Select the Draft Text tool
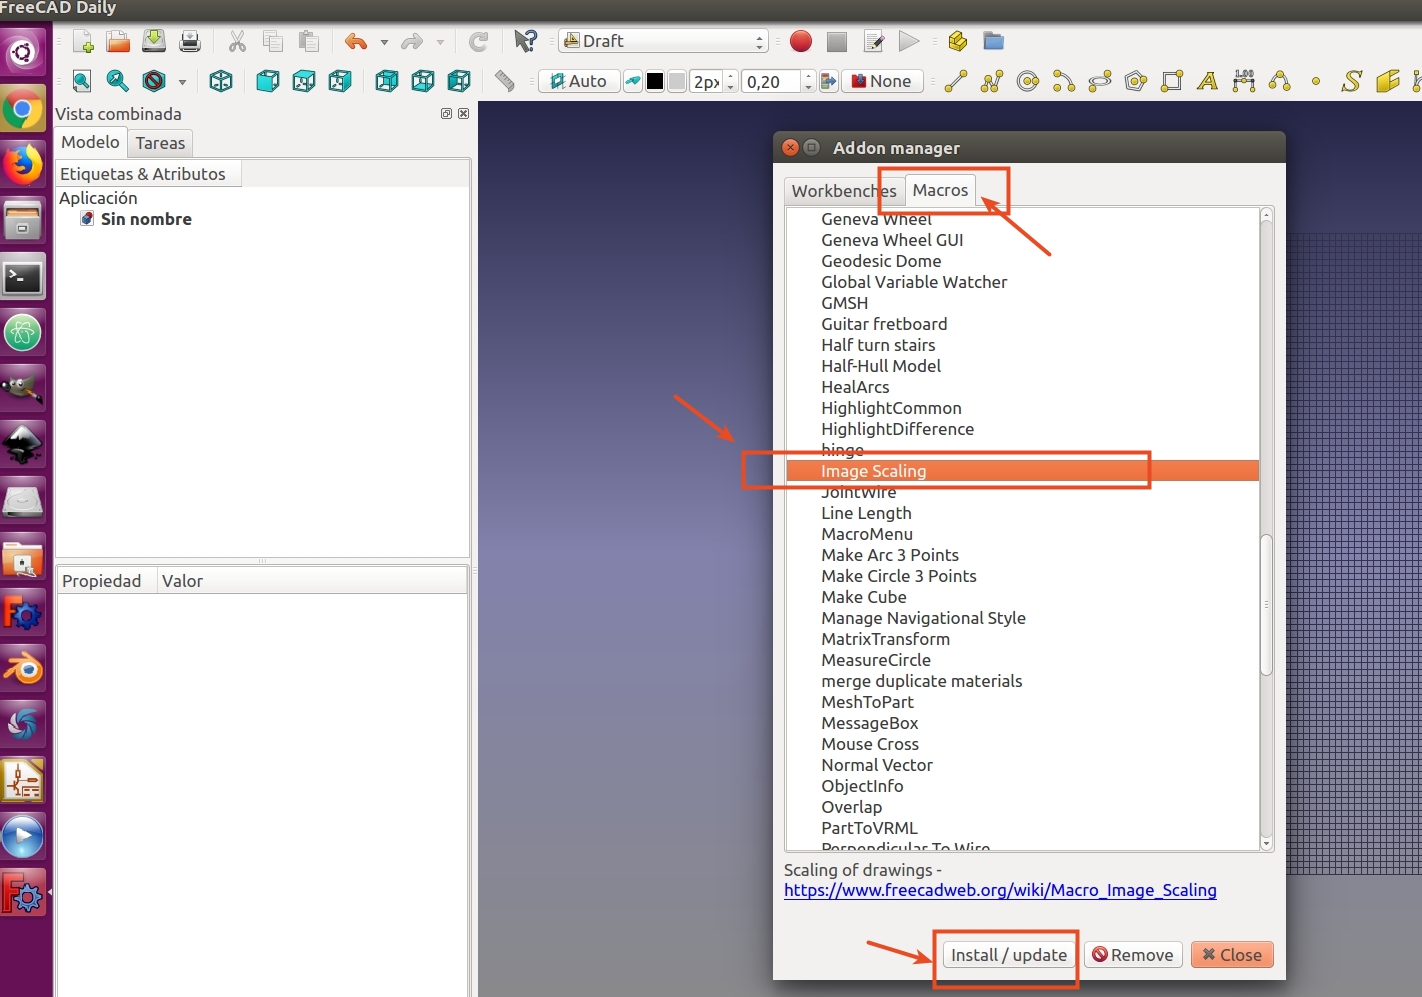Image resolution: width=1422 pixels, height=997 pixels. point(1208,81)
